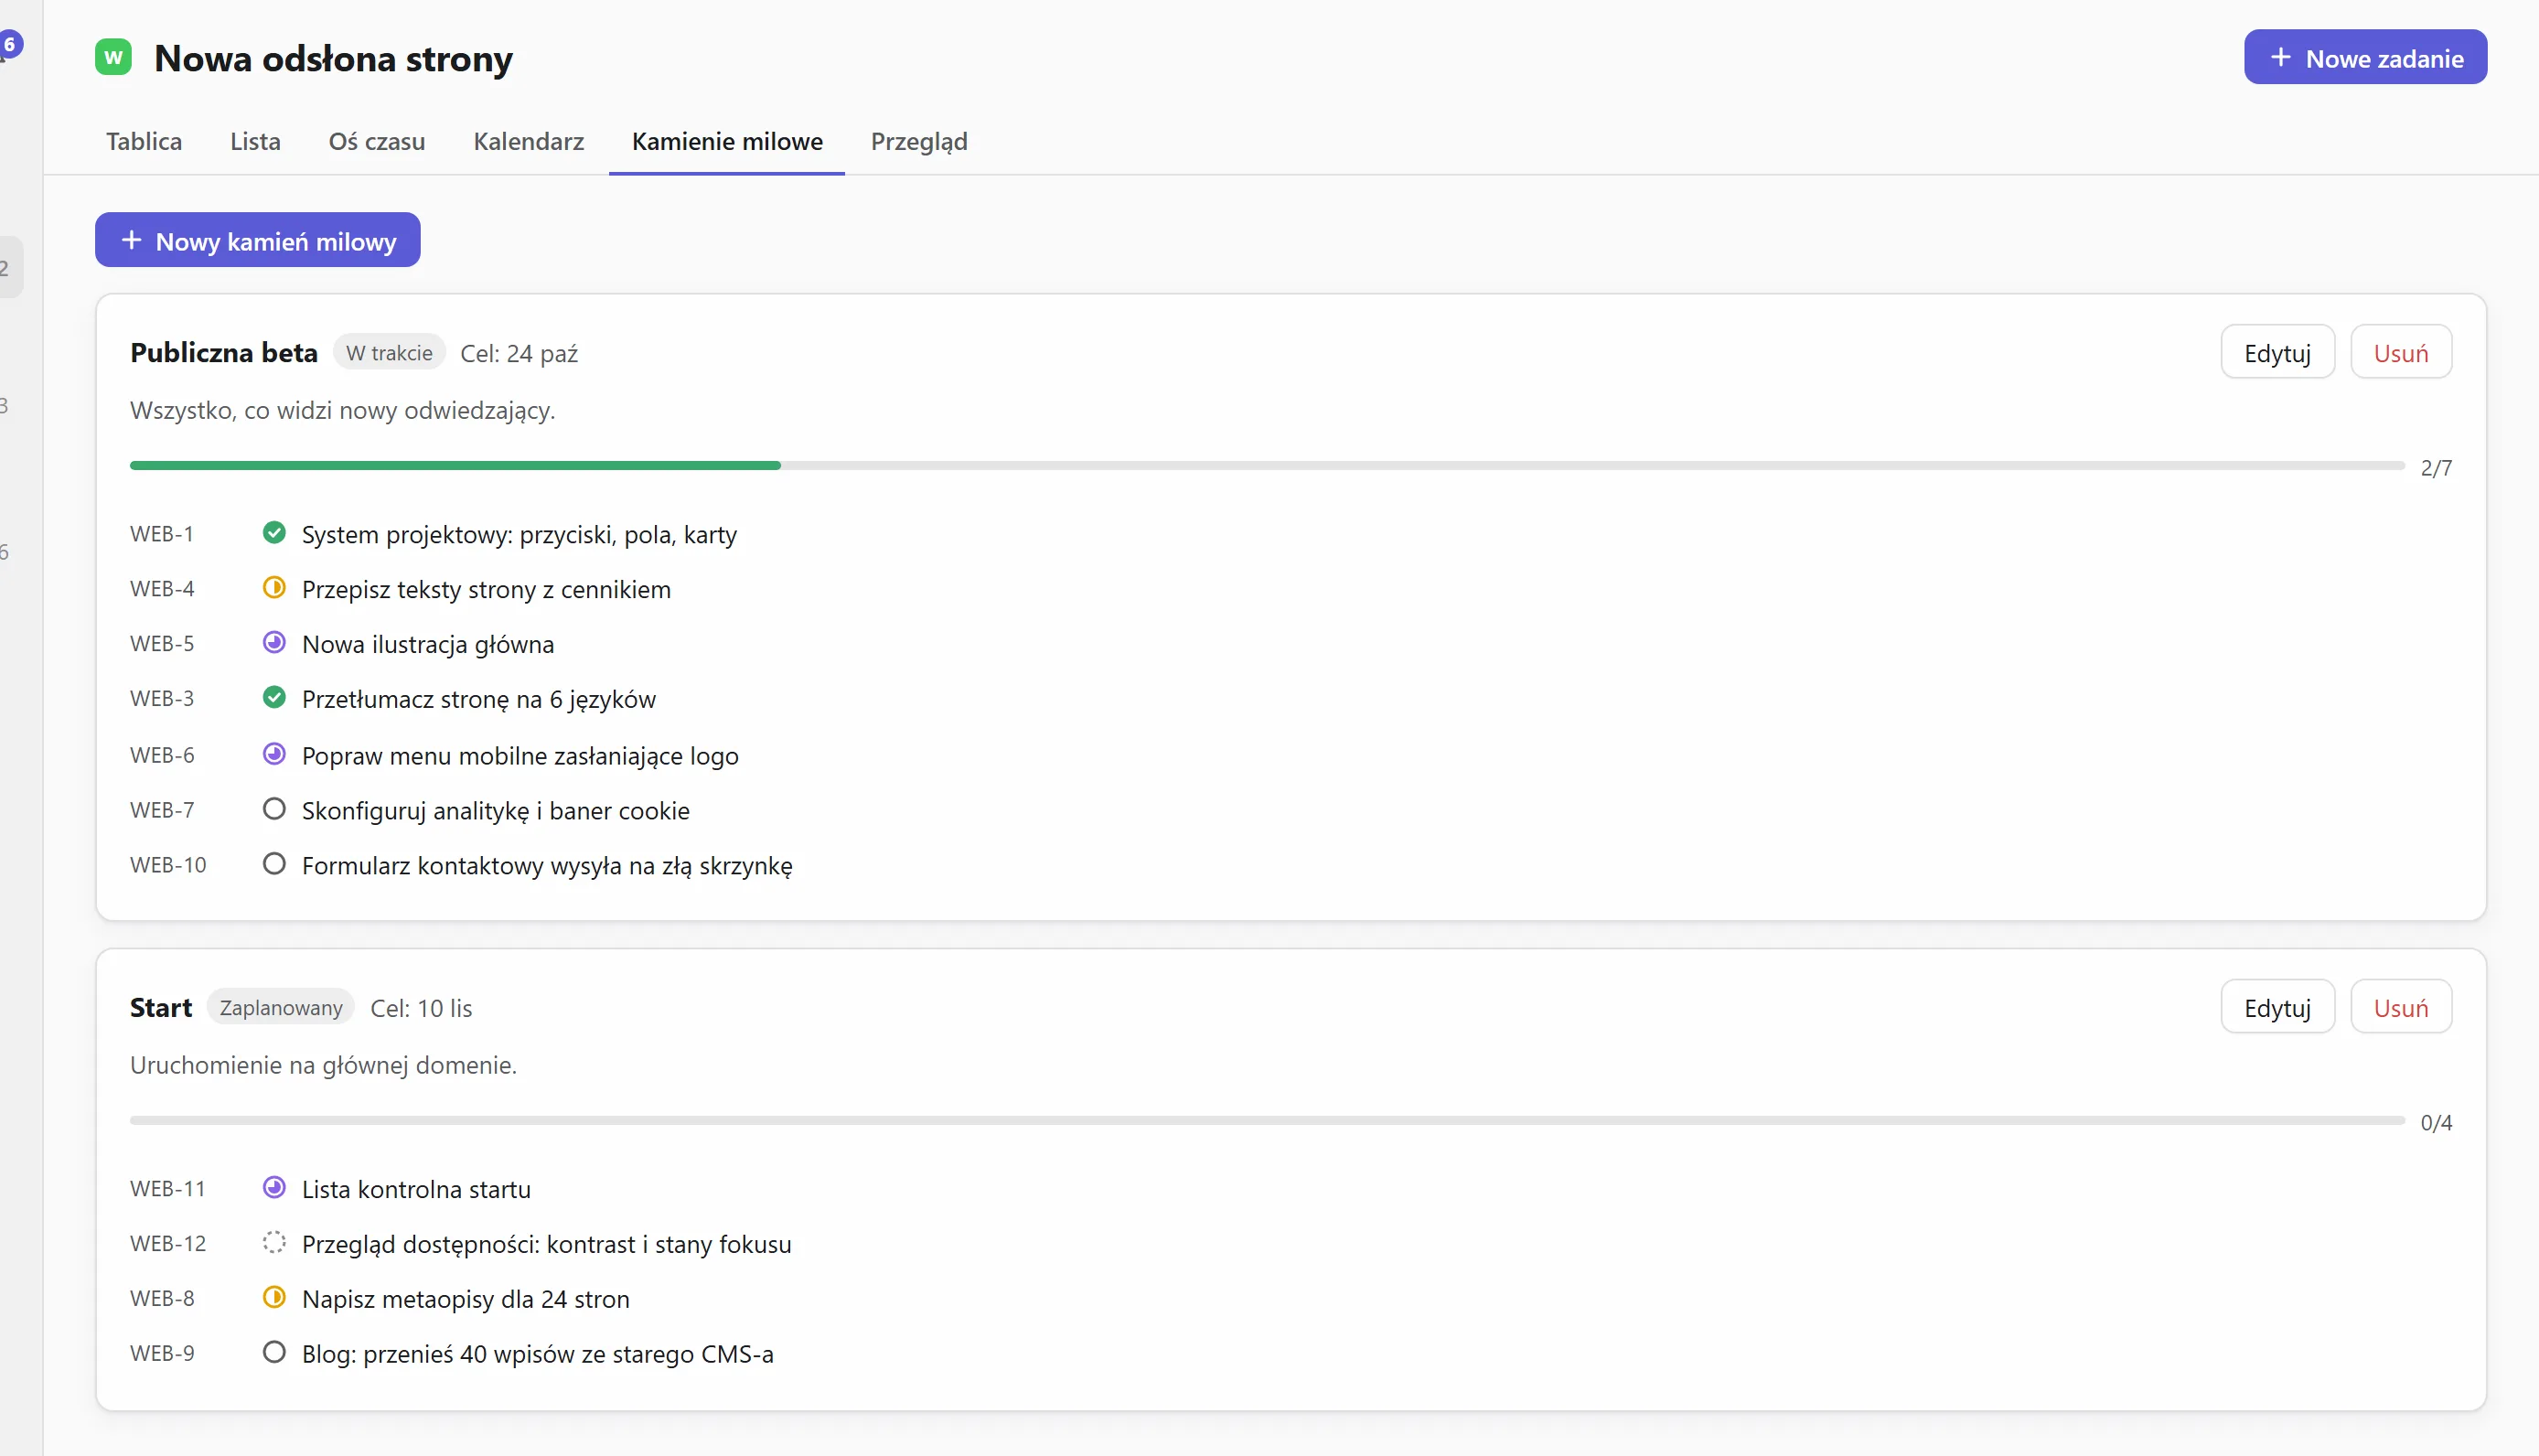Open task Skonfiguruj analitykę i baner cookie
The image size is (2539, 1456).
(x=496, y=811)
